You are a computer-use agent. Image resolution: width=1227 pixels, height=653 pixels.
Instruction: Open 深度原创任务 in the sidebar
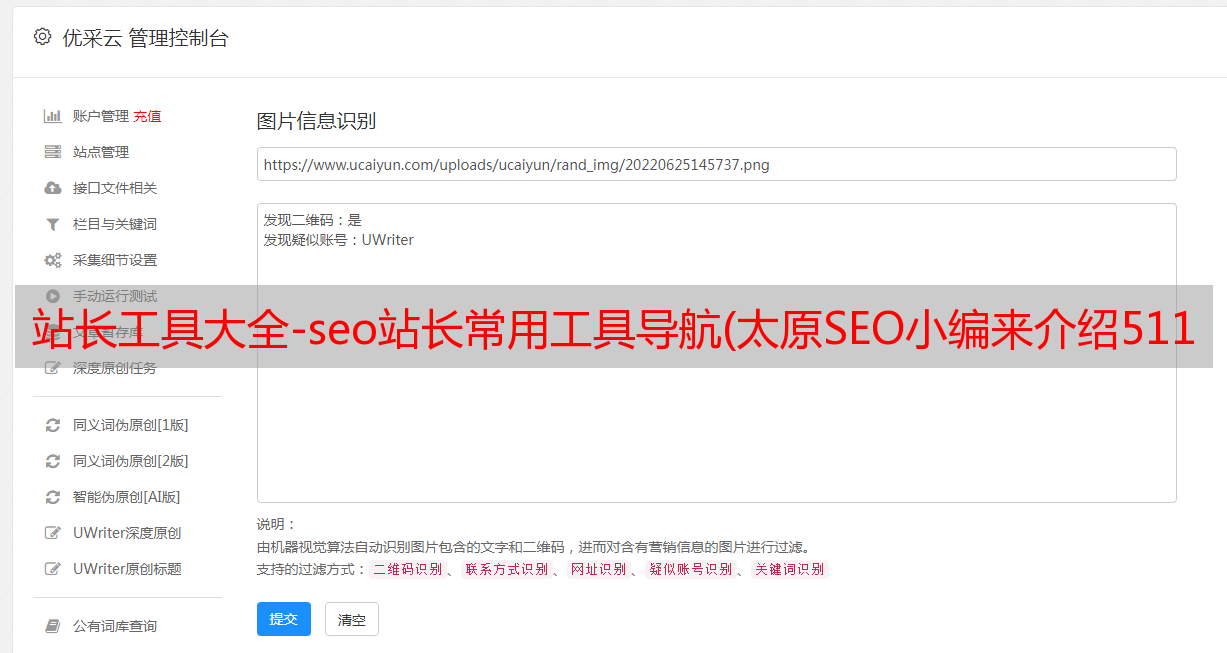[115, 368]
